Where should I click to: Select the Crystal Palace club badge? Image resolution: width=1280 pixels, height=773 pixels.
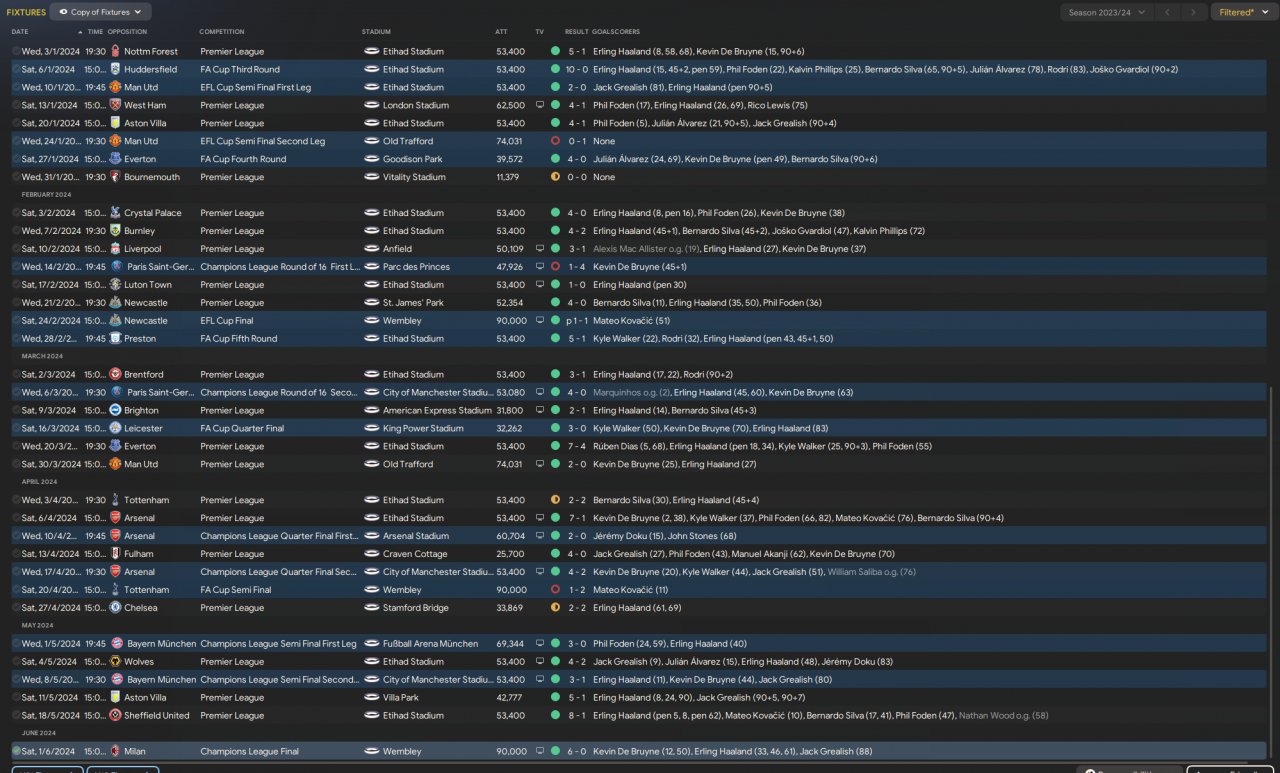coord(116,213)
